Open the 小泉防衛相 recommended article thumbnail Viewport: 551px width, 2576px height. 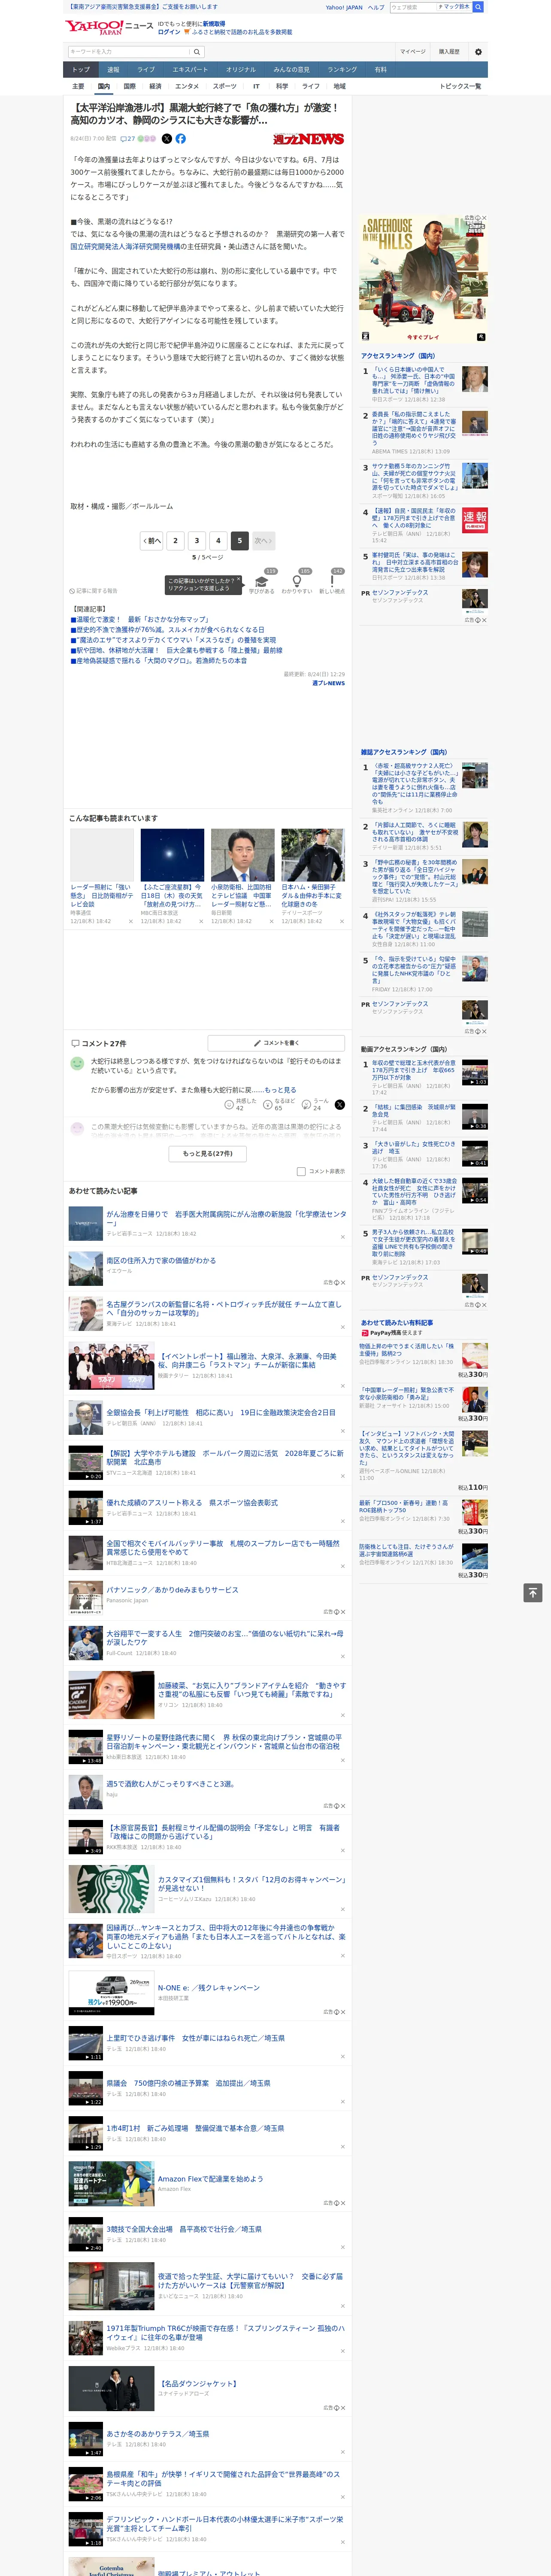242,855
